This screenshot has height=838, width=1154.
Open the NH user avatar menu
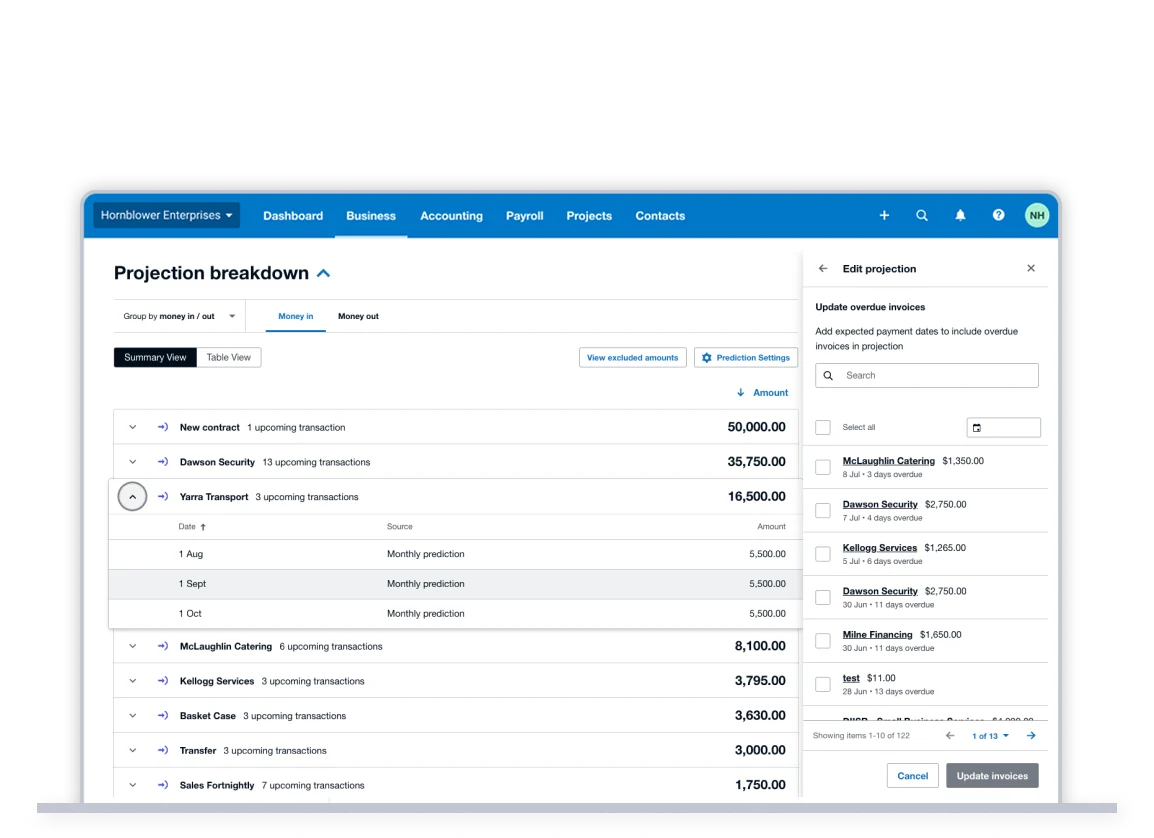[x=1037, y=216]
